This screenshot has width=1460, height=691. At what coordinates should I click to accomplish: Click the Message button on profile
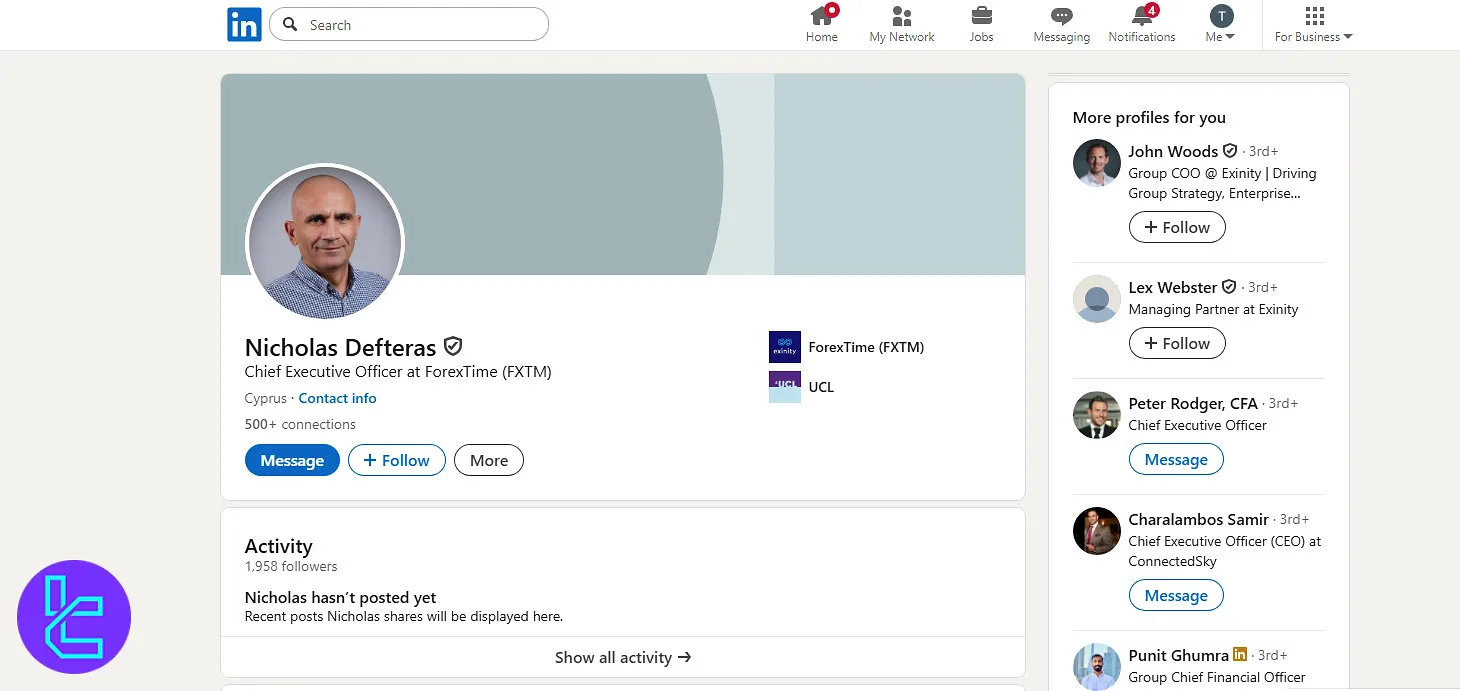pos(292,460)
